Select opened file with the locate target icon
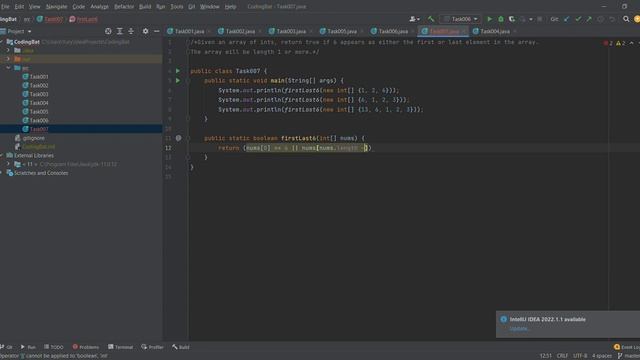Viewport: 640px width, 360px height. [x=108, y=31]
